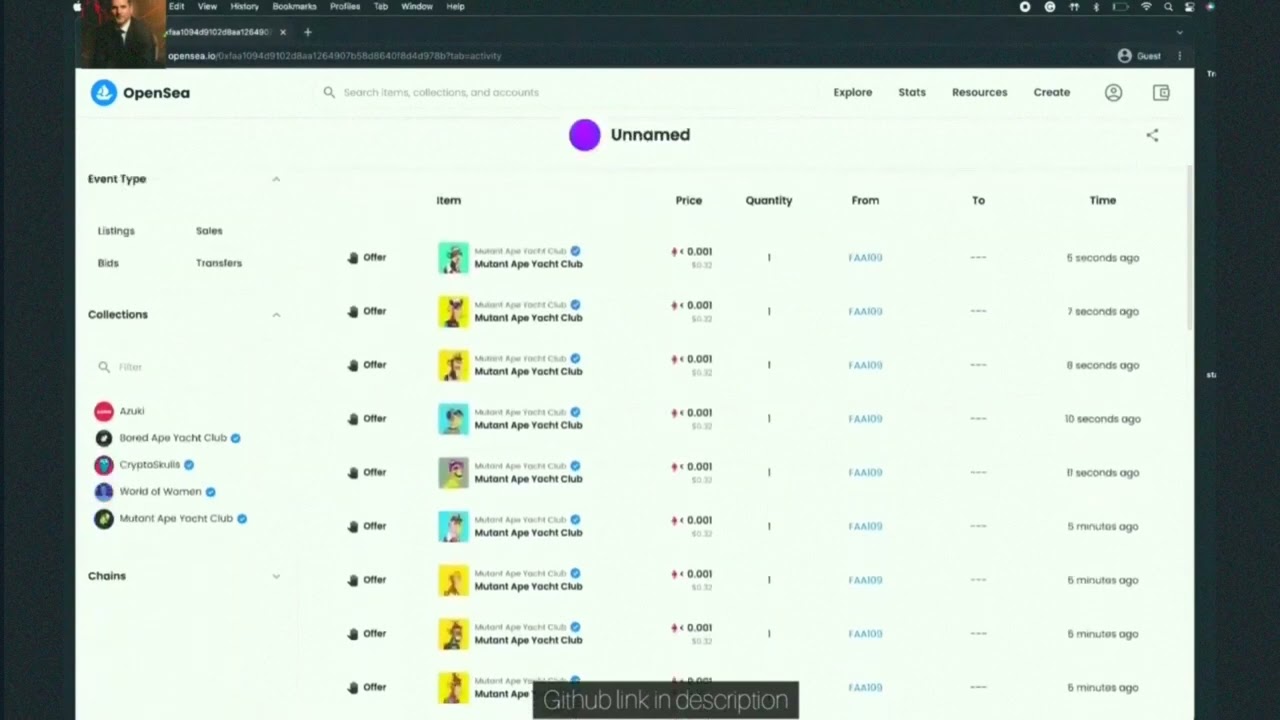
Task: Toggle the Sales event filter
Action: click(x=209, y=231)
